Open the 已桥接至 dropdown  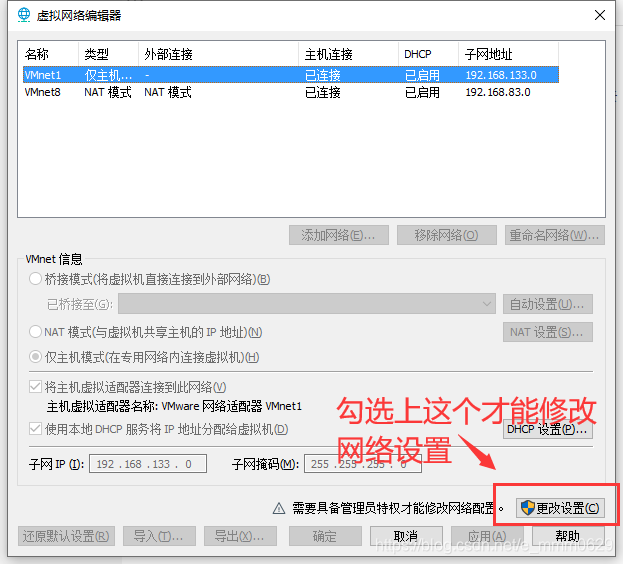(307, 304)
